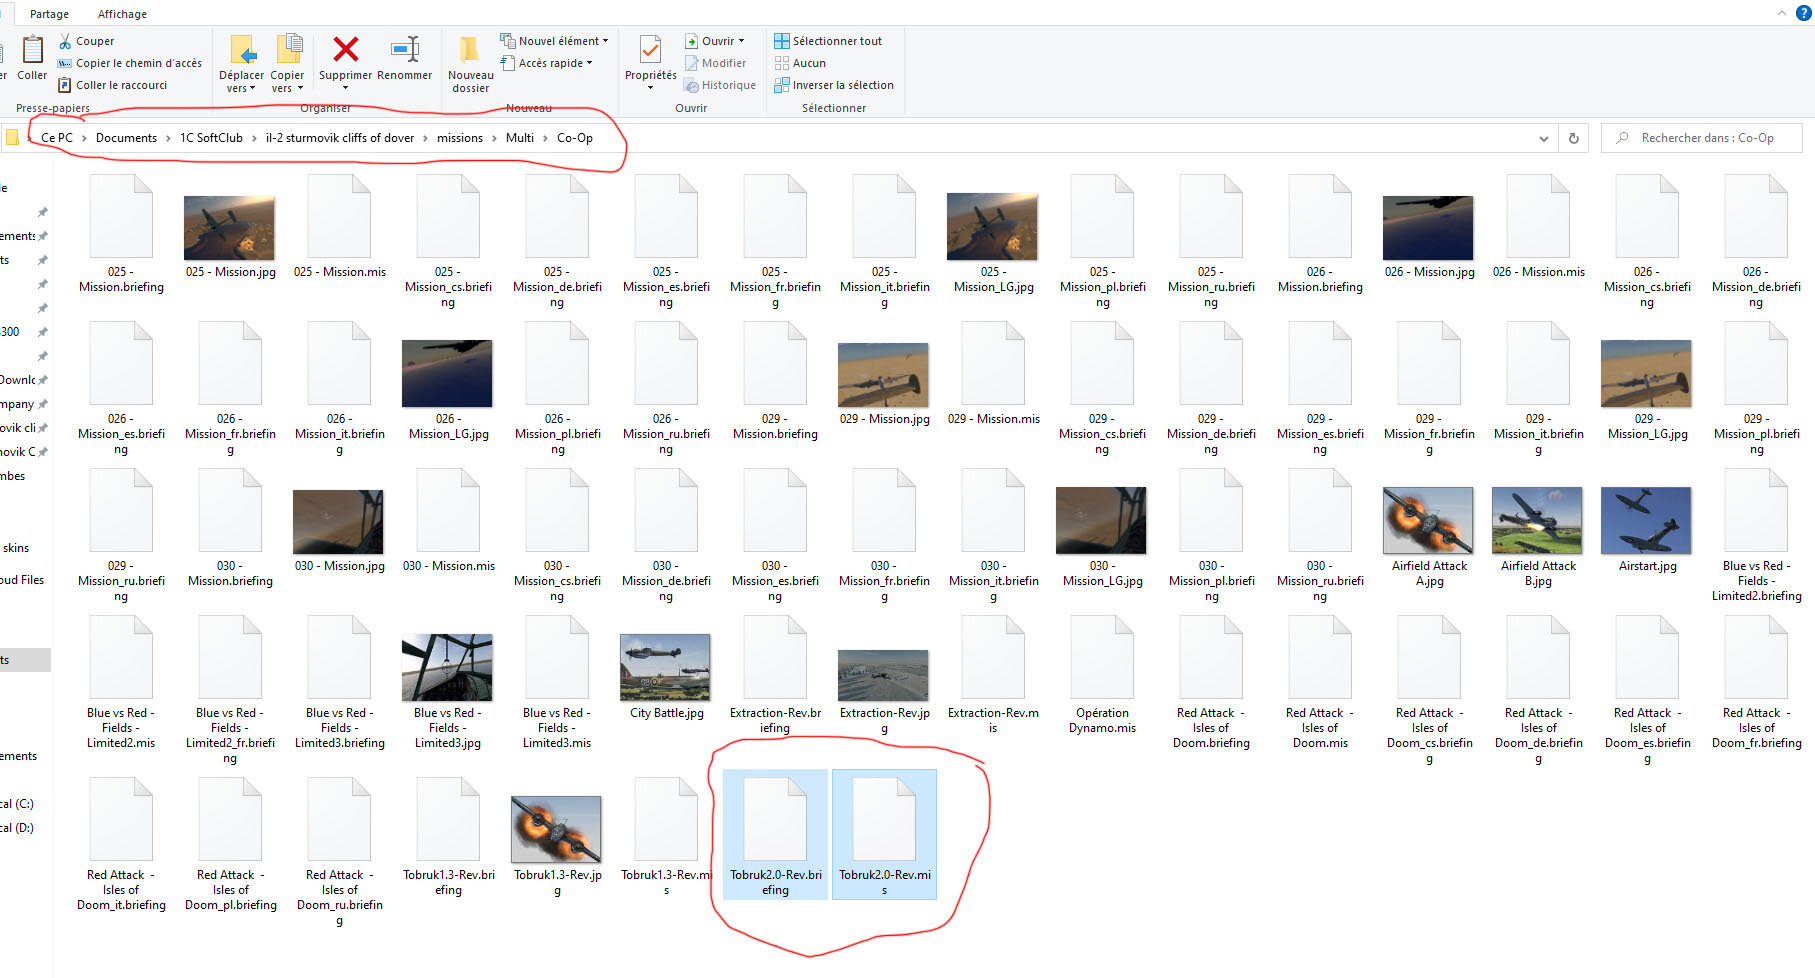
Task: Select the Tobruk1.3-Rev.jpg thumbnail
Action: click(556, 829)
